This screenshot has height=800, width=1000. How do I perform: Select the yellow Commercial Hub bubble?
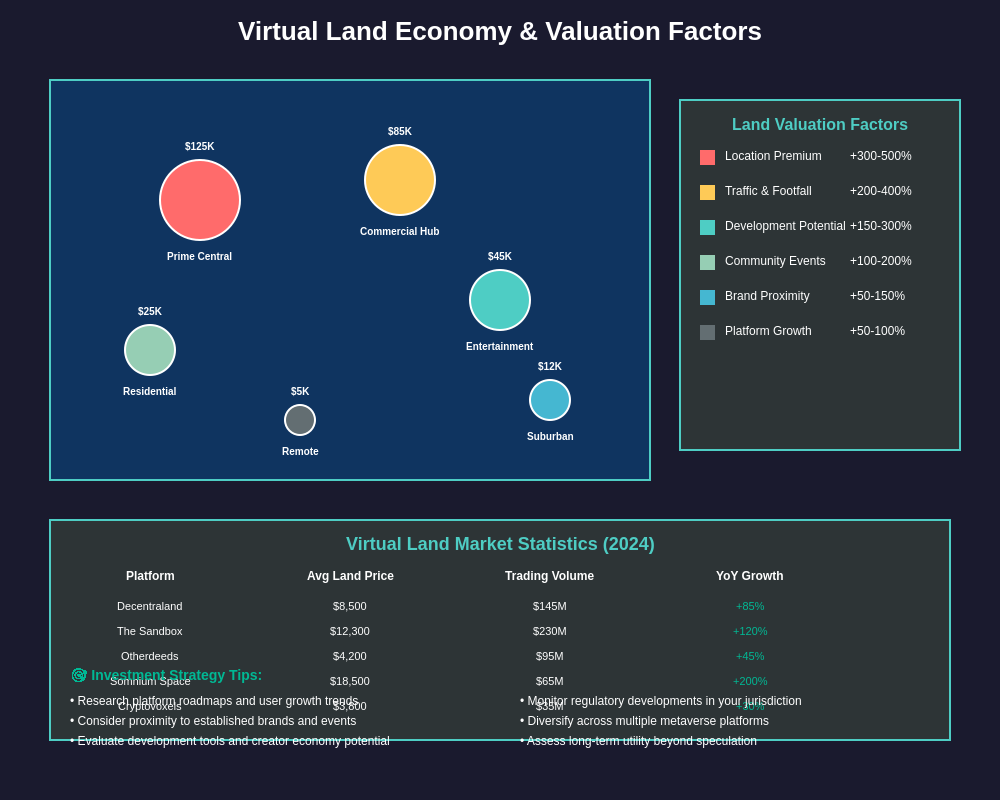pos(400,180)
